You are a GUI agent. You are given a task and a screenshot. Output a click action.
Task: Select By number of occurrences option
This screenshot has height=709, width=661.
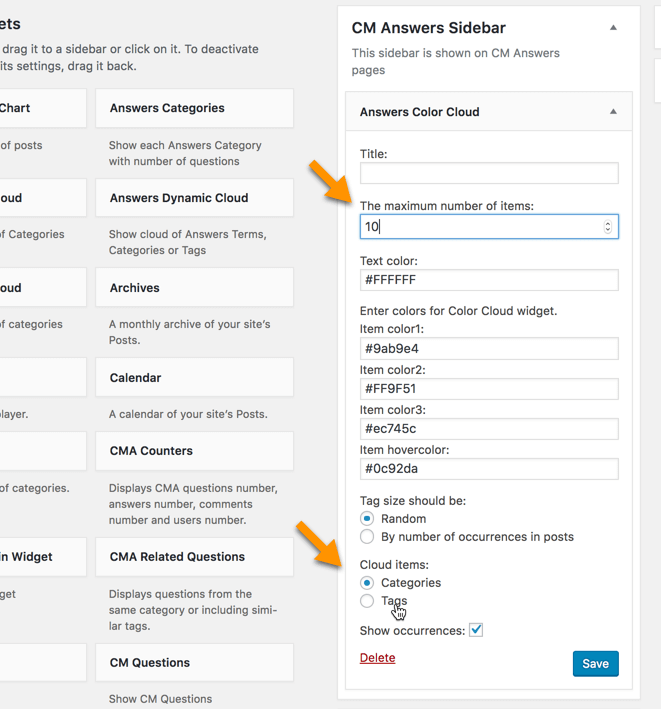coord(367,537)
